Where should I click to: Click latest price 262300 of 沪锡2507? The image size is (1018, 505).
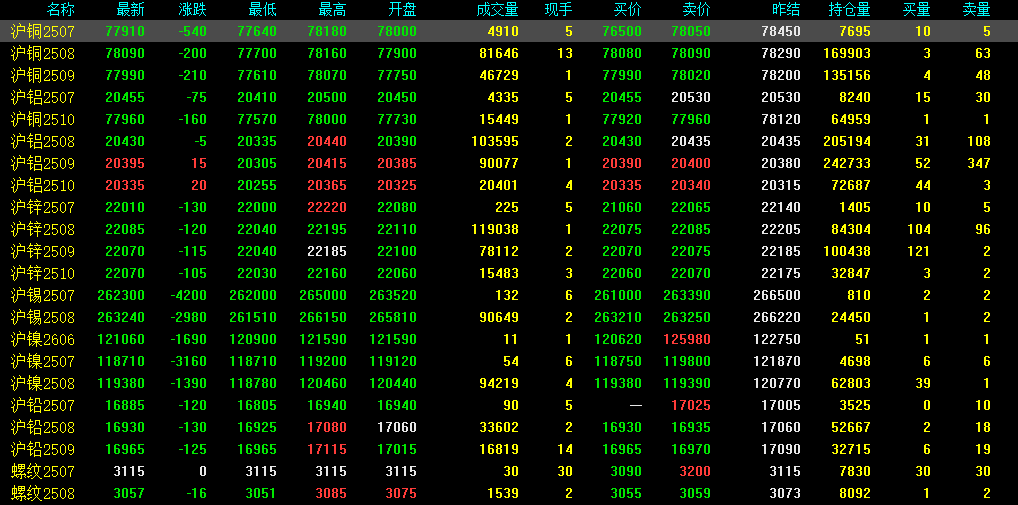pyautogui.click(x=121, y=295)
